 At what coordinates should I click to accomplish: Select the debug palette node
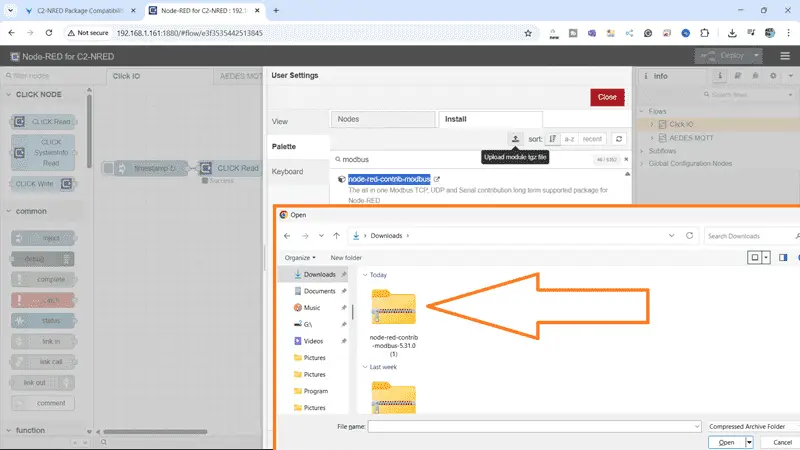(43, 259)
